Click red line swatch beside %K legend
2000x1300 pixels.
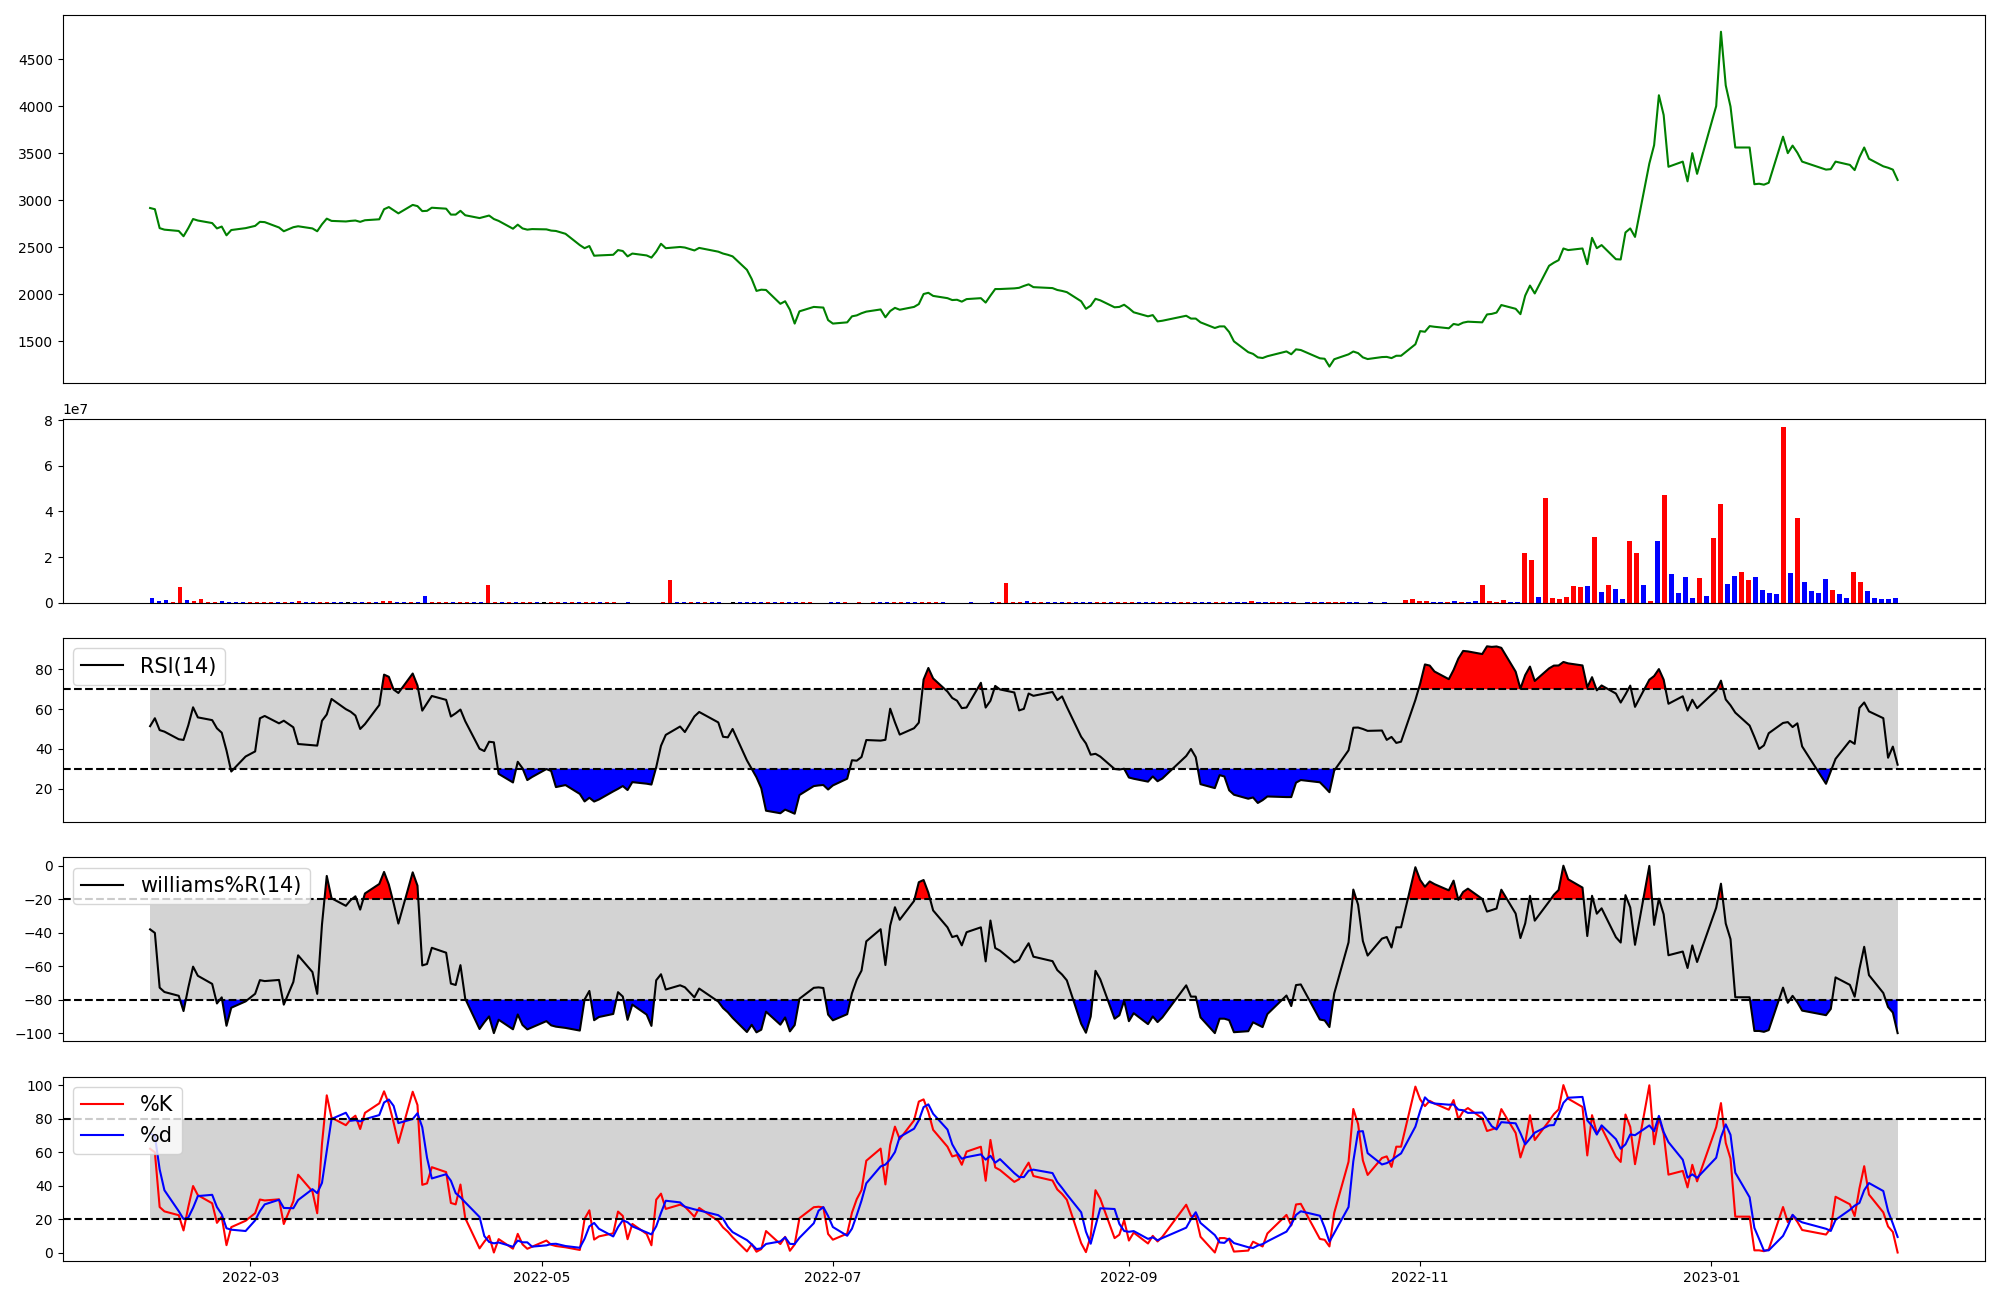click(103, 1104)
